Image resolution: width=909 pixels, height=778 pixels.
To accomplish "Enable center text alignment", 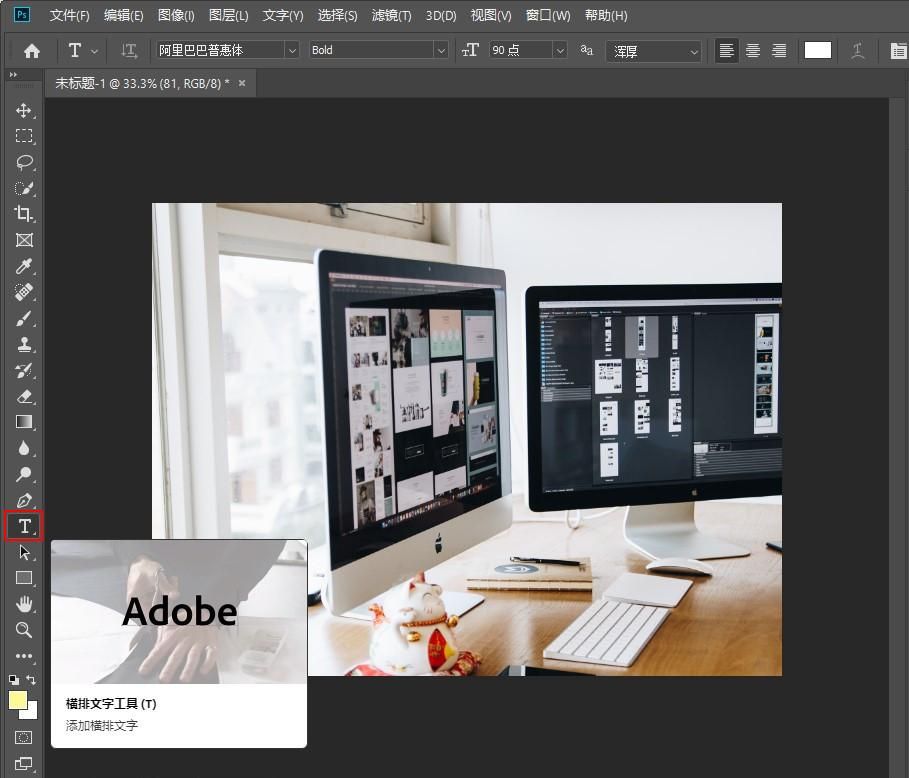I will click(x=752, y=50).
